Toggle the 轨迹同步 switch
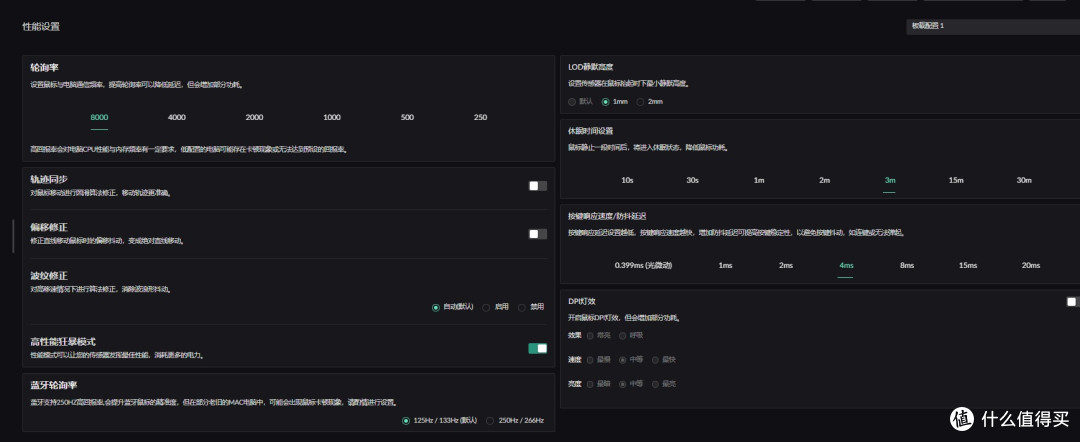 tap(537, 186)
